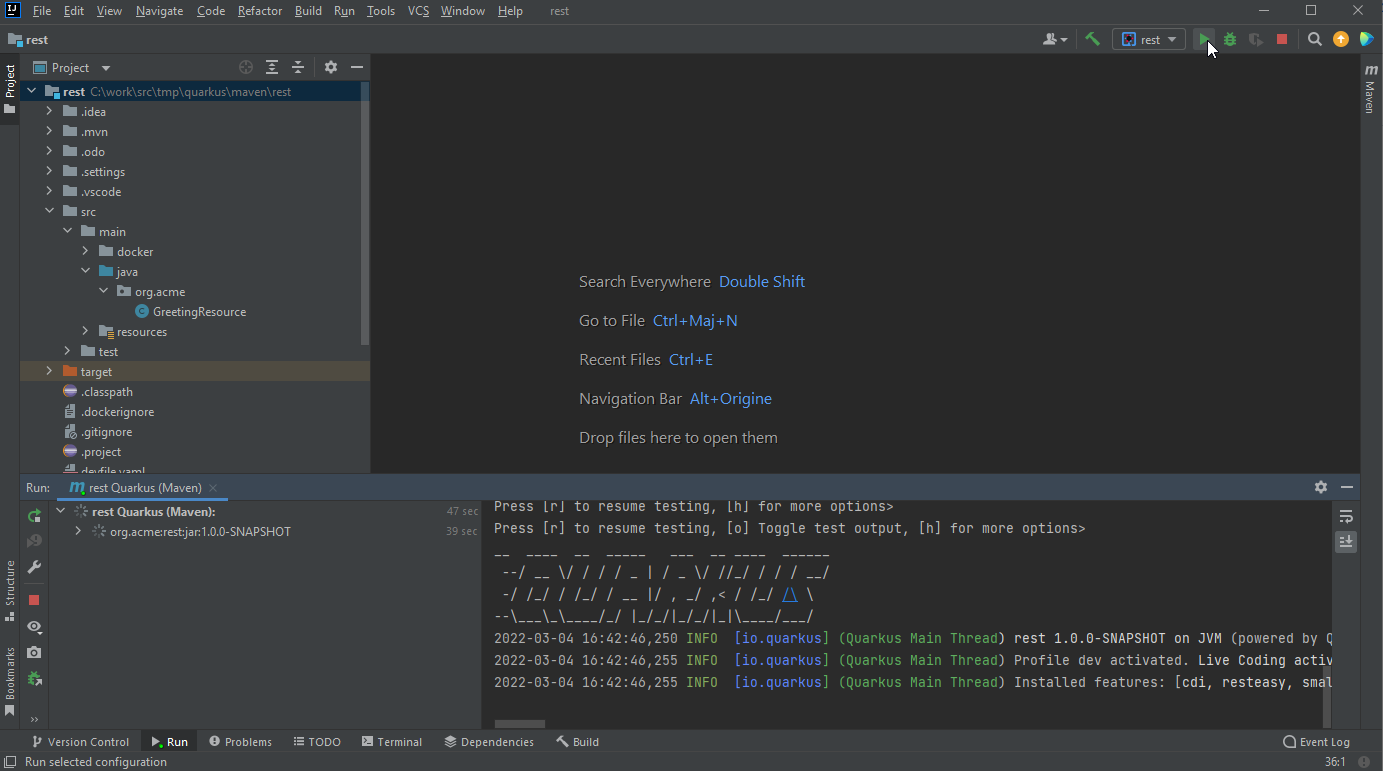The width and height of the screenshot is (1383, 771).
Task: Collapse the src folder in Project tree
Action: pos(49,211)
